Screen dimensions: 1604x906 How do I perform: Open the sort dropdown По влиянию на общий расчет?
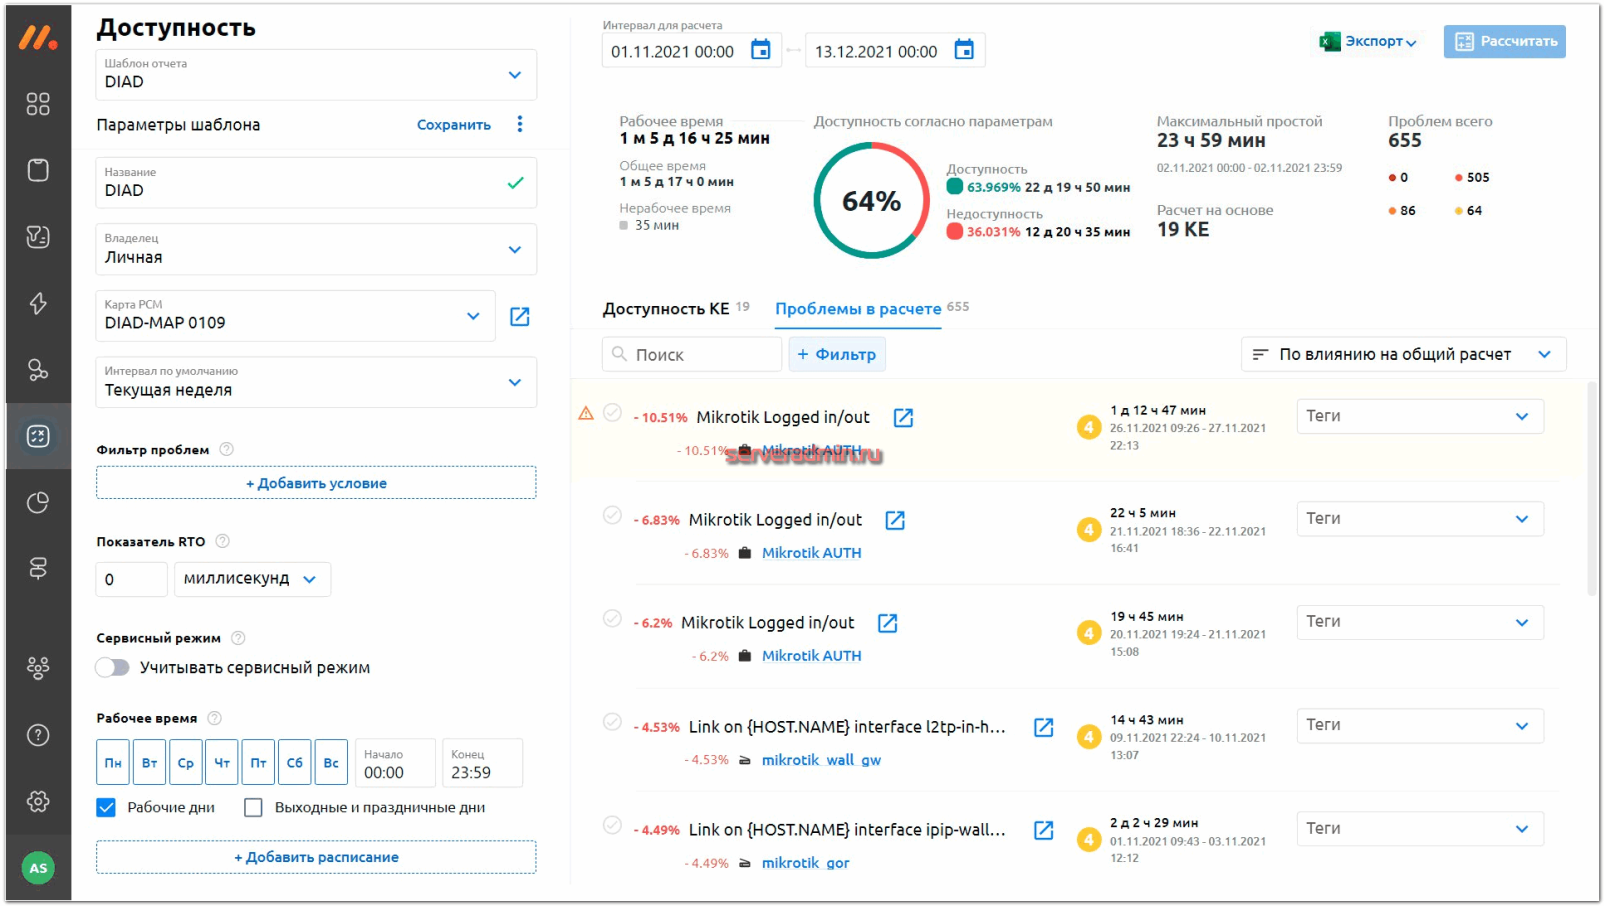coord(1403,354)
